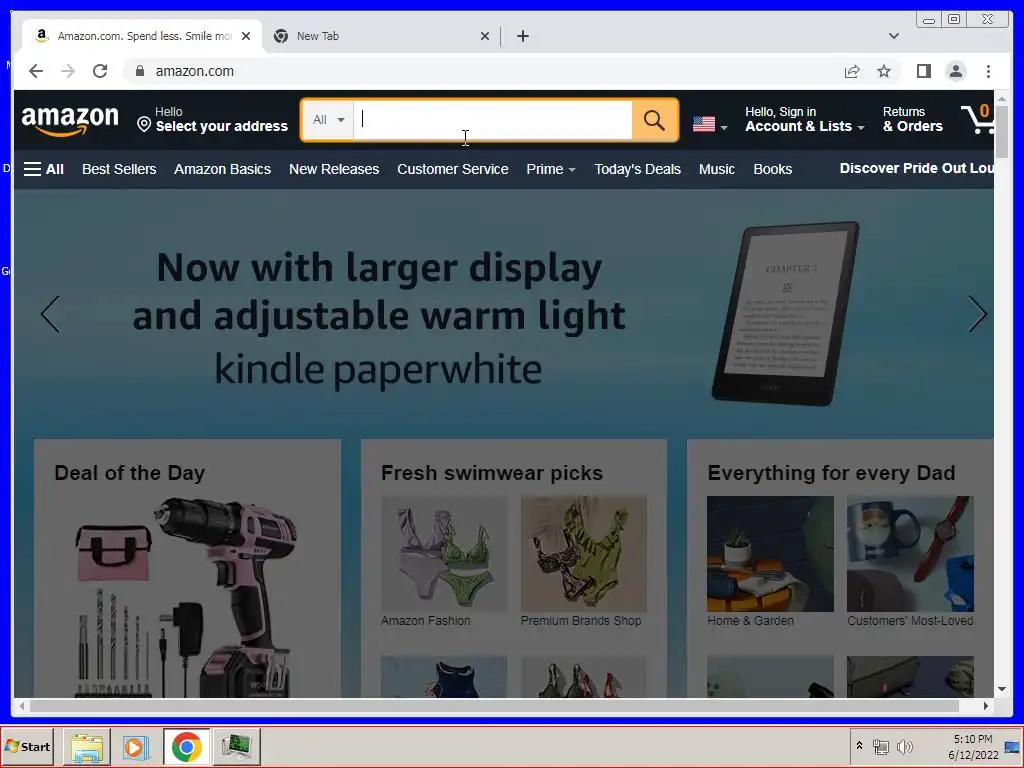The width and height of the screenshot is (1024, 768).
Task: Click the Amazon logo in header
Action: pyautogui.click(x=70, y=121)
